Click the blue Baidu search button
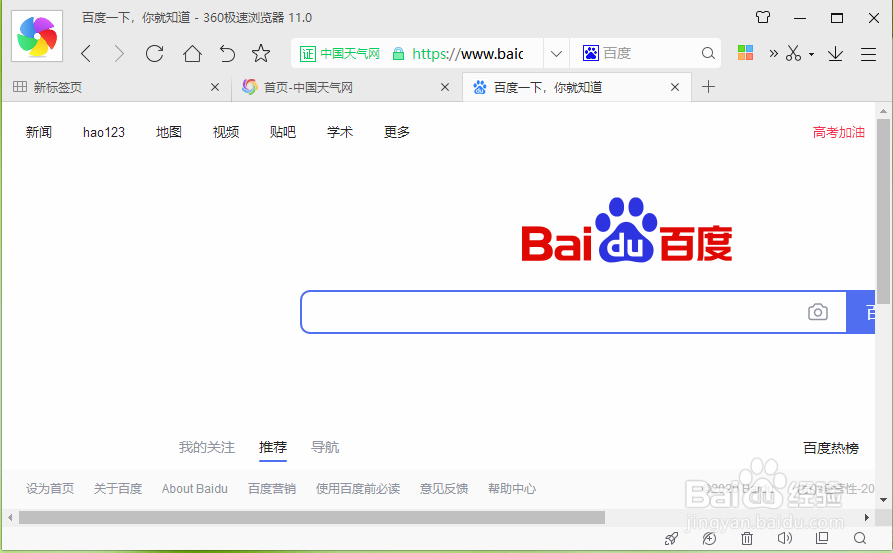 tap(861, 312)
